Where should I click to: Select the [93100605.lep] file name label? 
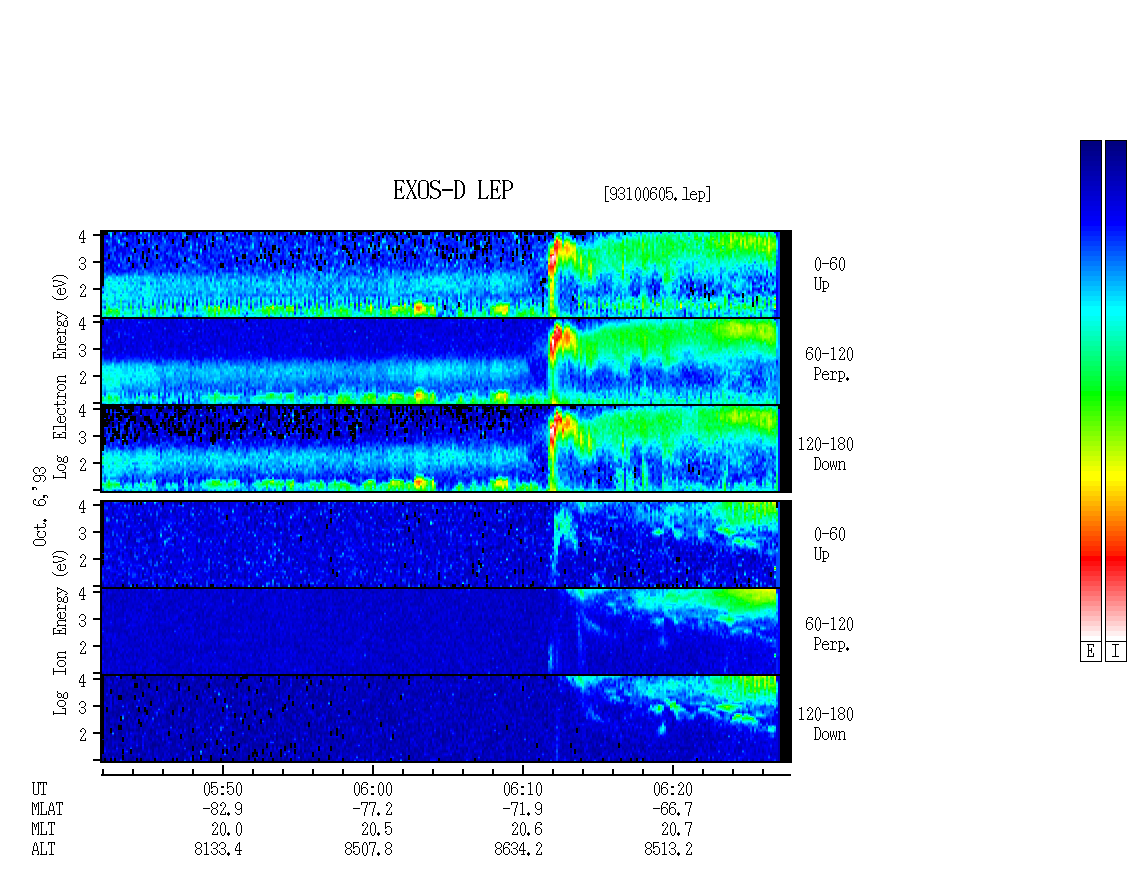click(x=657, y=194)
